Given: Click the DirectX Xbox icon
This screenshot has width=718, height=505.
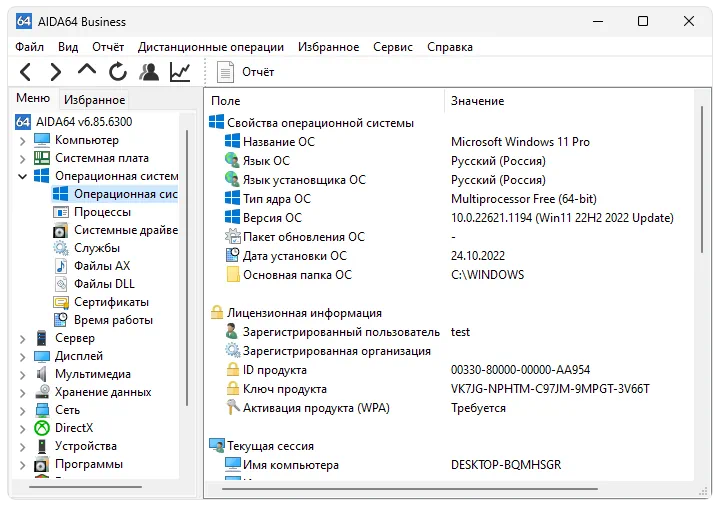Looking at the screenshot, I should tap(42, 428).
